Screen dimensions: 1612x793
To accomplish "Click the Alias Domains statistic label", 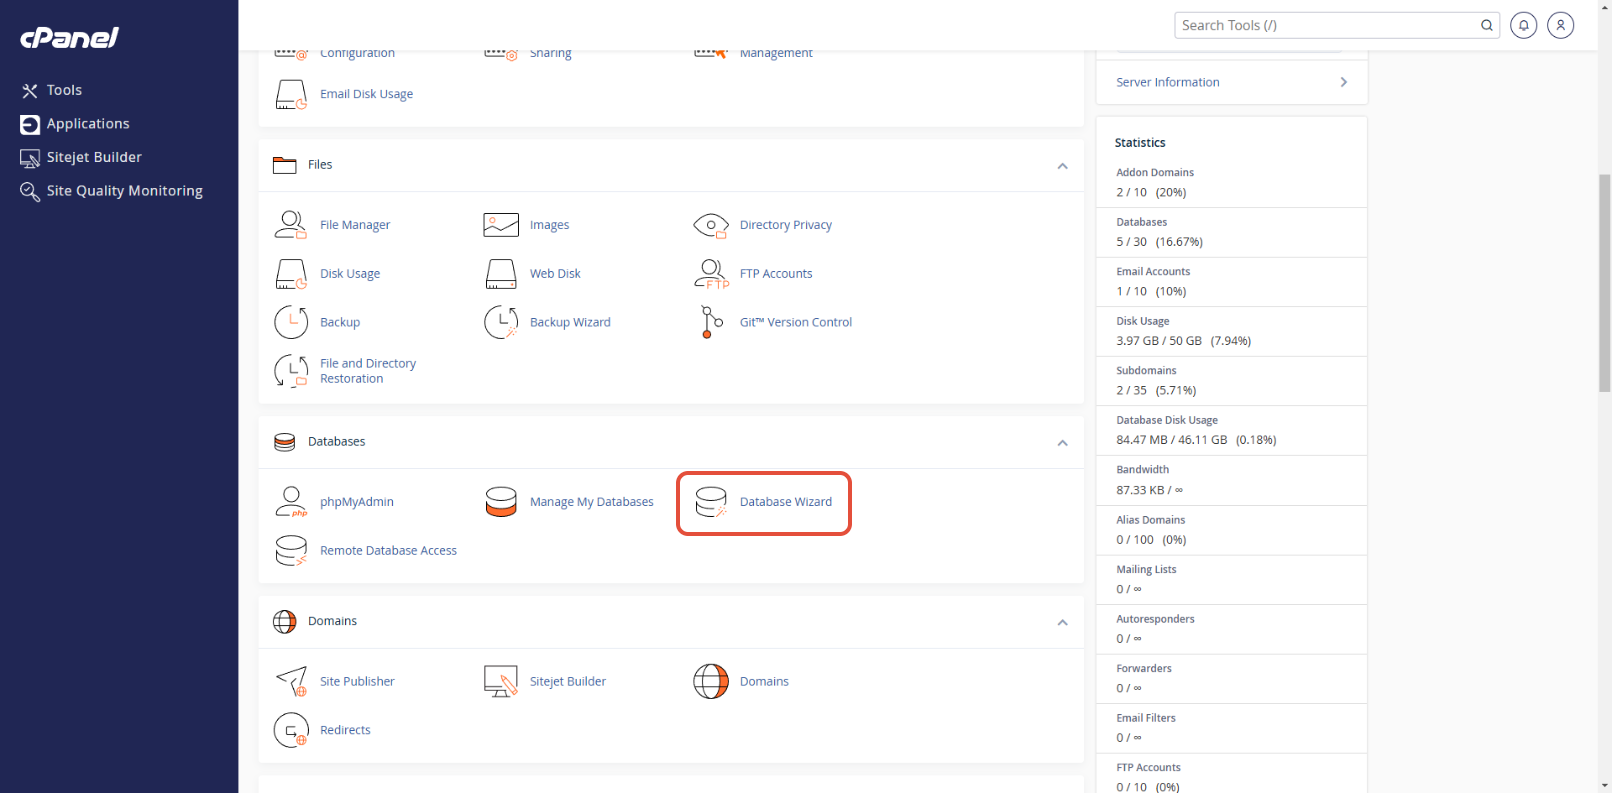I will click(1150, 520).
